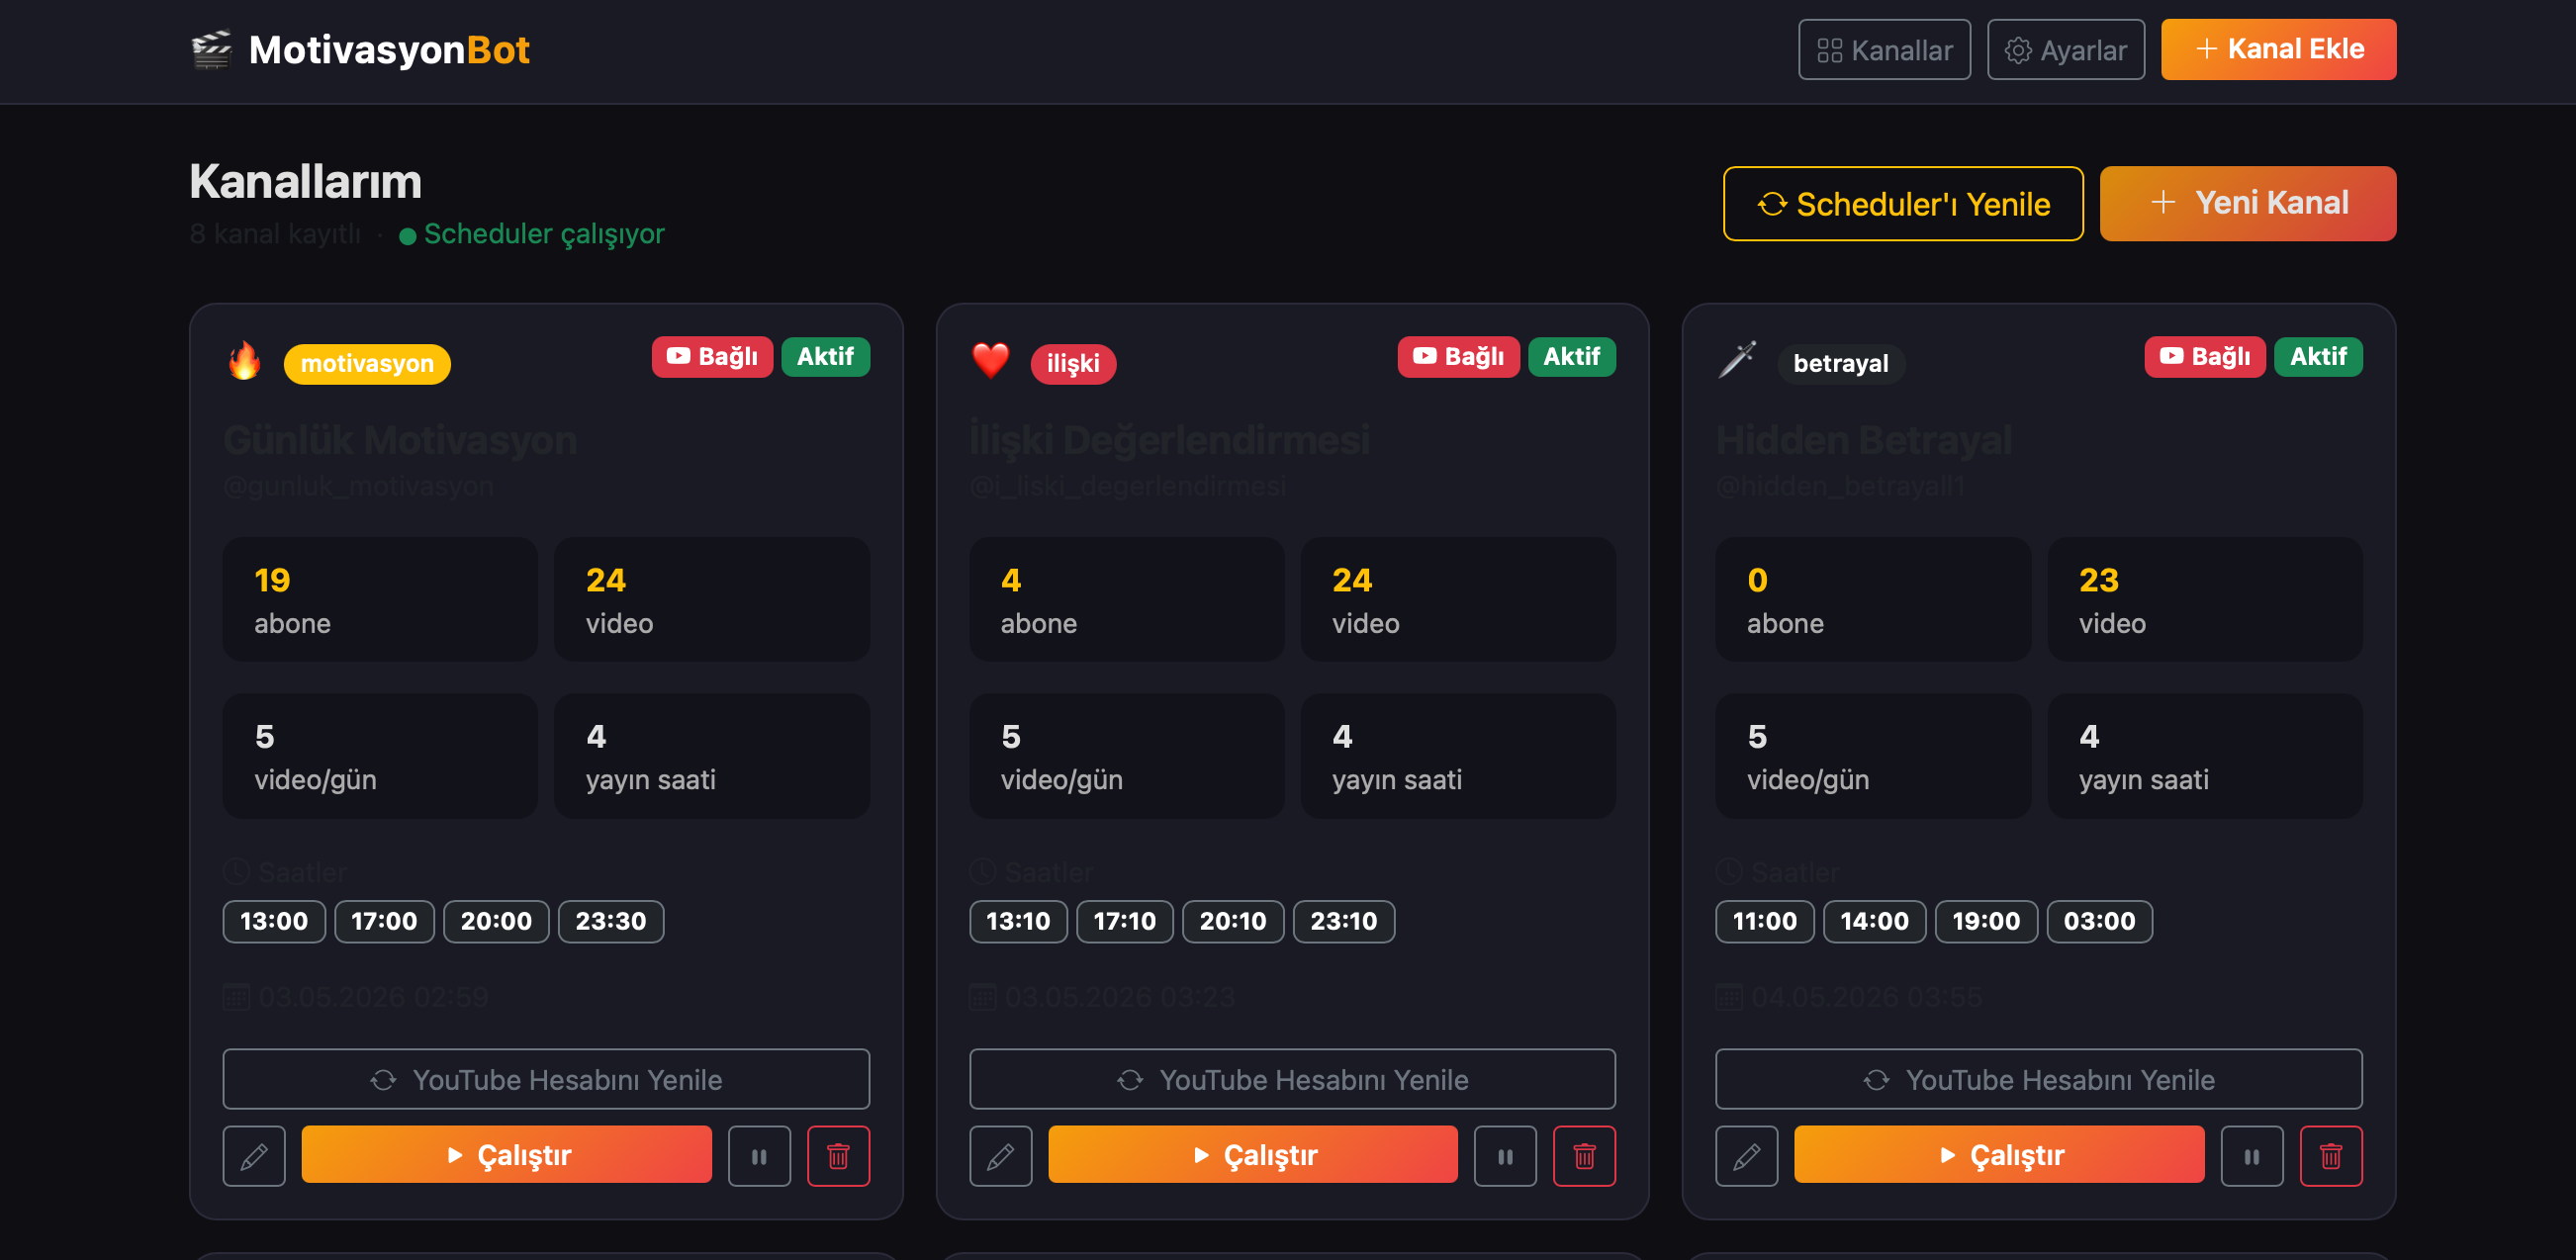This screenshot has width=2576, height=1260.
Task: Click Bağlı YouTube badge on motivasyon card
Action: pyautogui.click(x=712, y=357)
